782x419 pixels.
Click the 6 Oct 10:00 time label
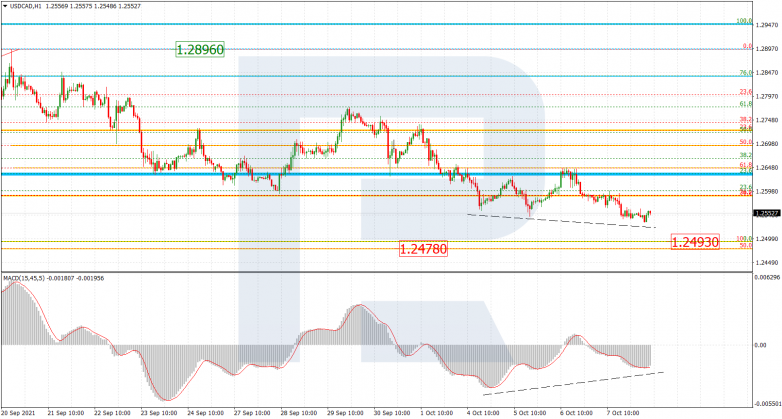577,414
